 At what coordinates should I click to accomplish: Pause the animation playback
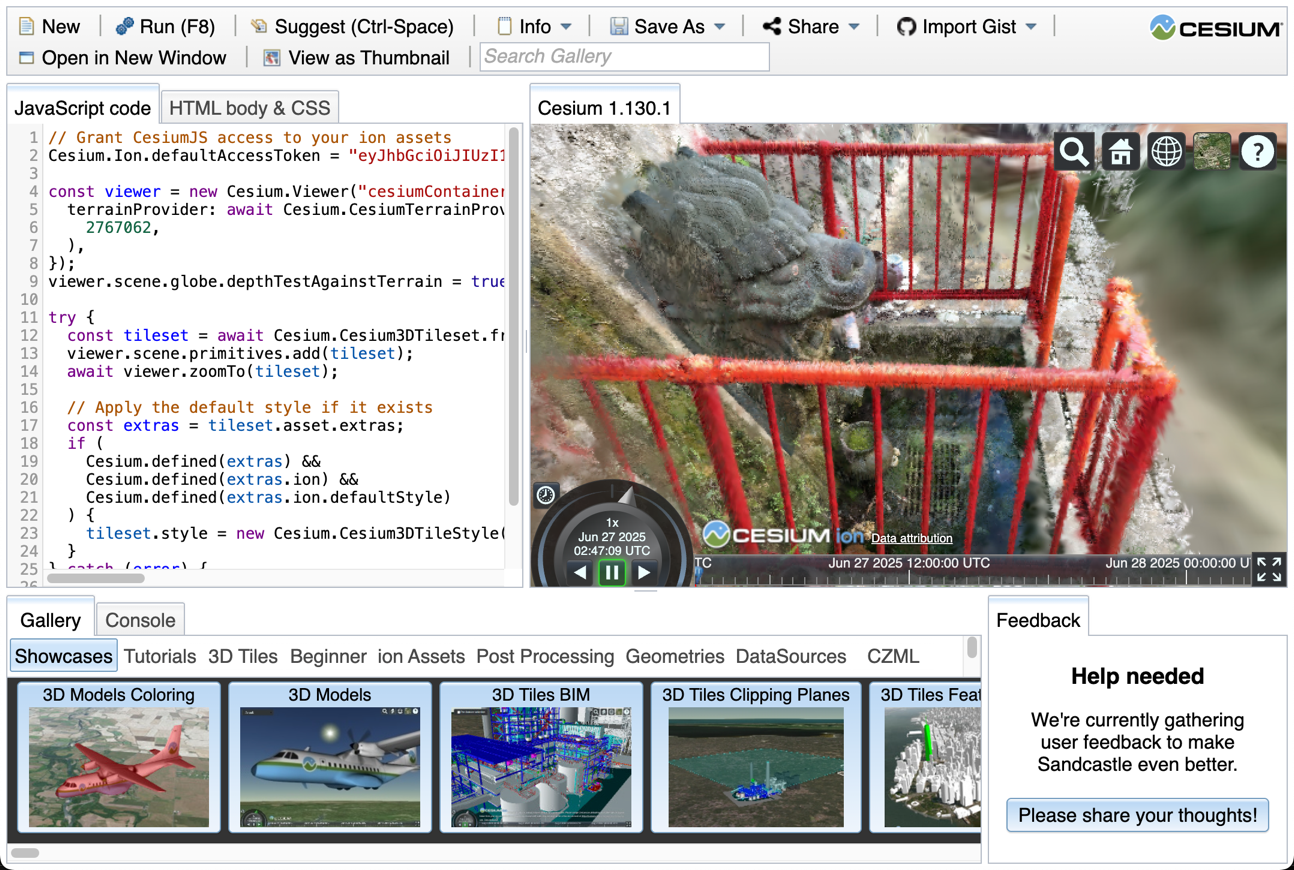tap(614, 572)
